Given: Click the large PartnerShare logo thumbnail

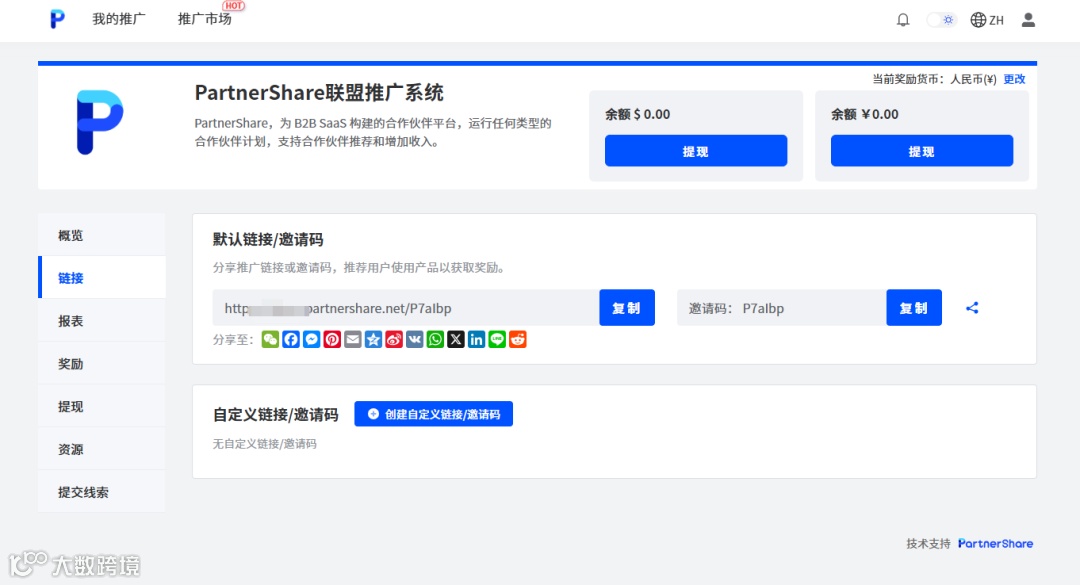Looking at the screenshot, I should pyautogui.click(x=100, y=122).
